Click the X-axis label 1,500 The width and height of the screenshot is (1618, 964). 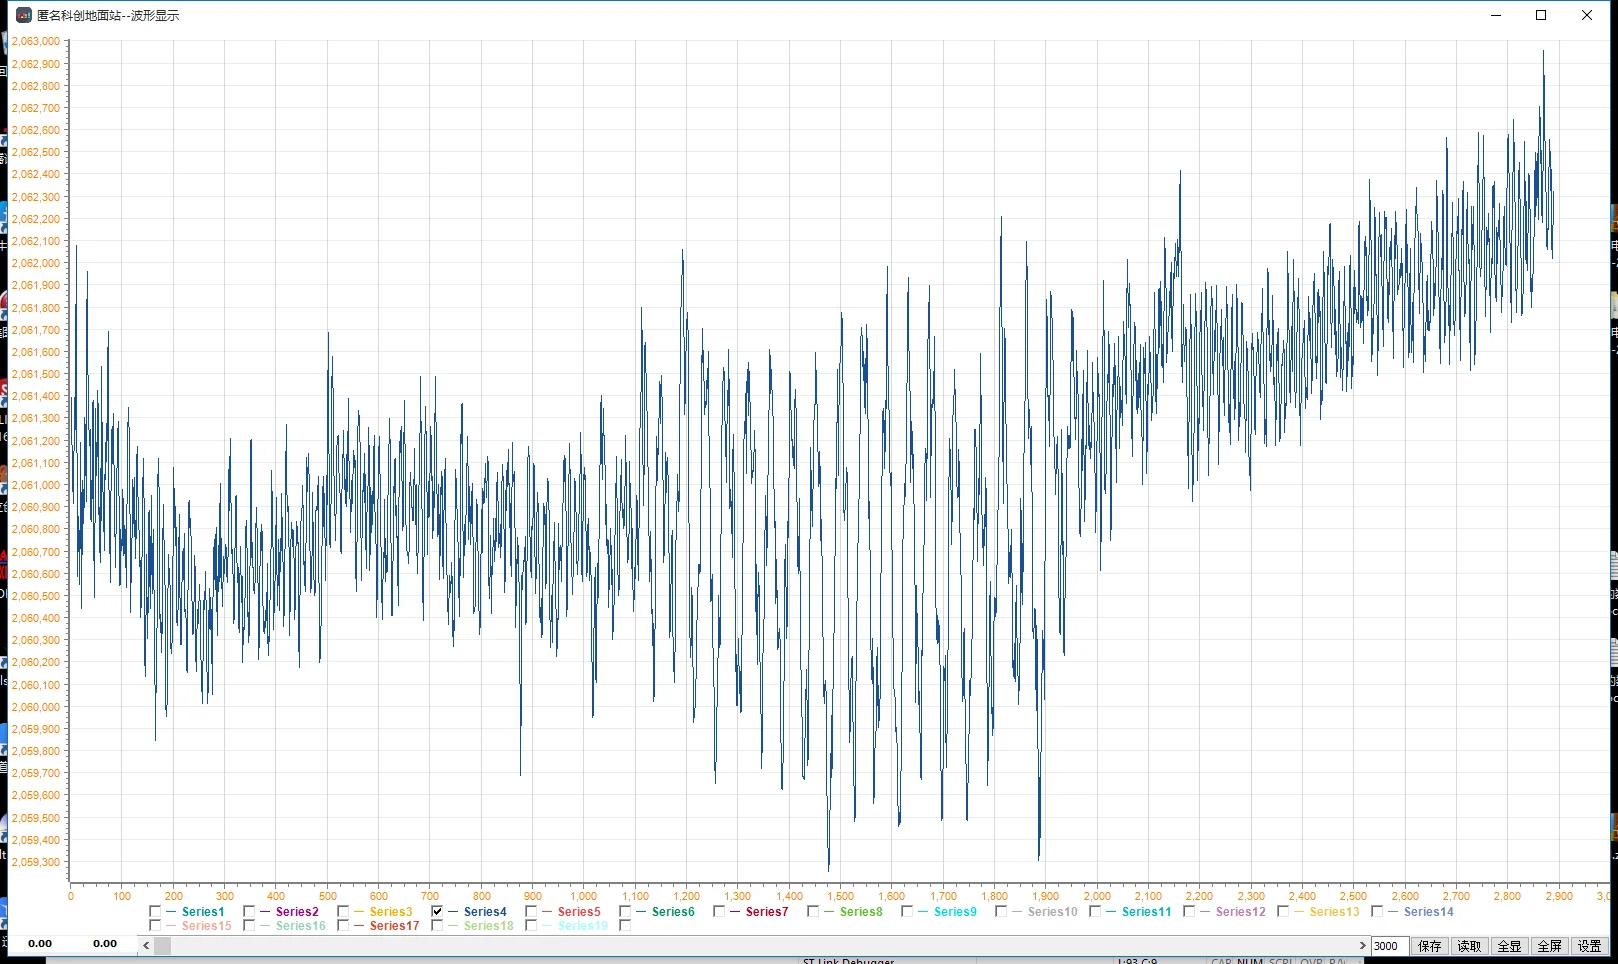(841, 896)
